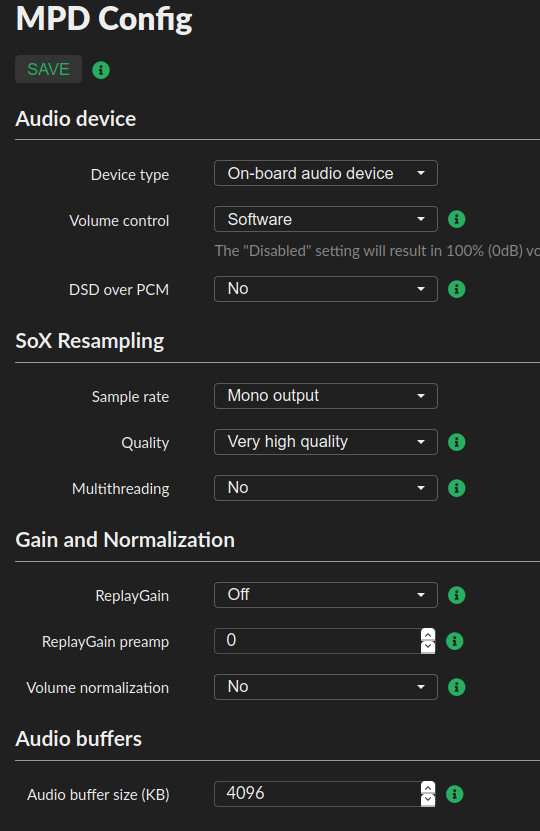Open the ReplayGain Off dropdown

[325, 595]
